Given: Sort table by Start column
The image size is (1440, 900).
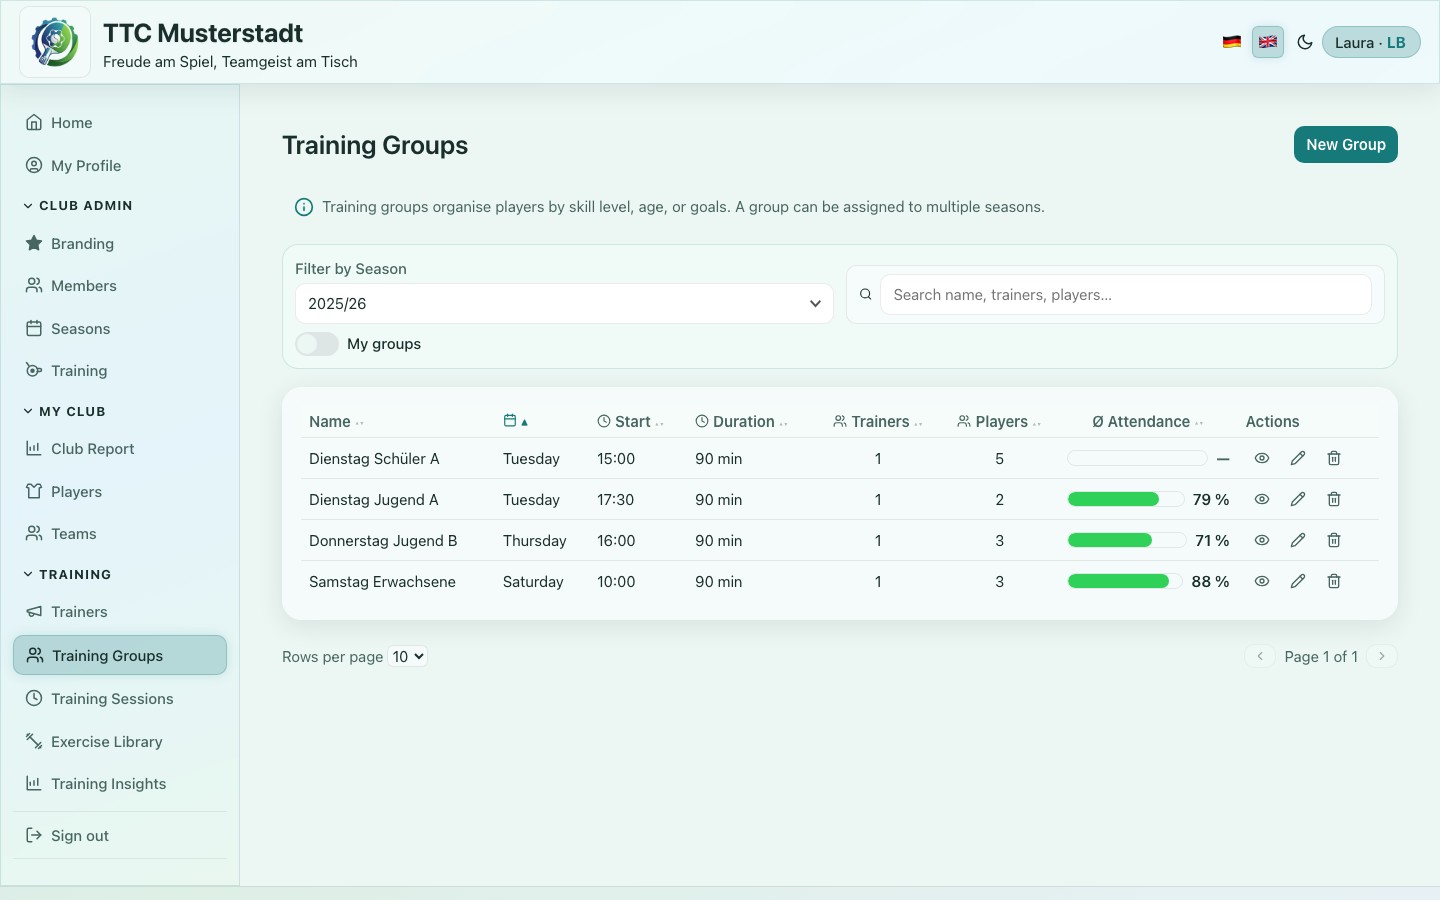Looking at the screenshot, I should click(630, 422).
